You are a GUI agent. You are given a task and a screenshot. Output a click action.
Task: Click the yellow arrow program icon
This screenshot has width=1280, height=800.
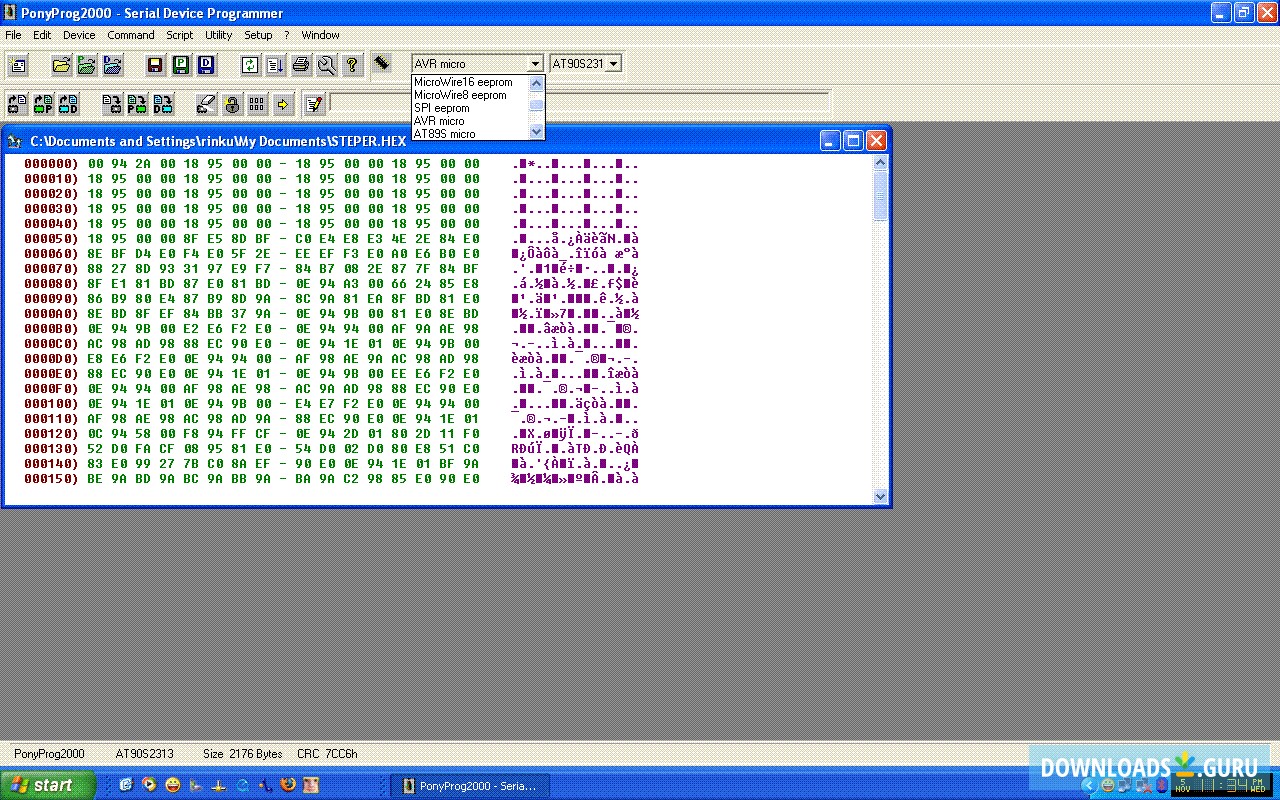pos(283,103)
